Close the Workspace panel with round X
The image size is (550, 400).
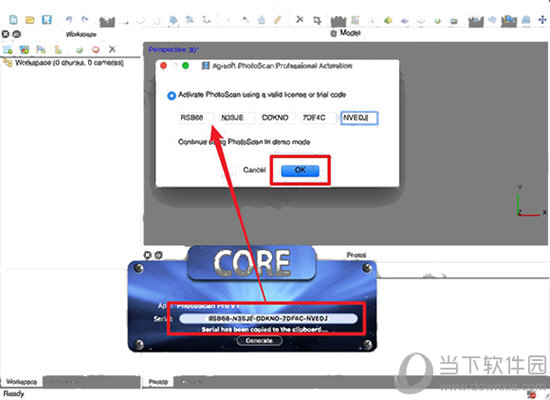5,34
